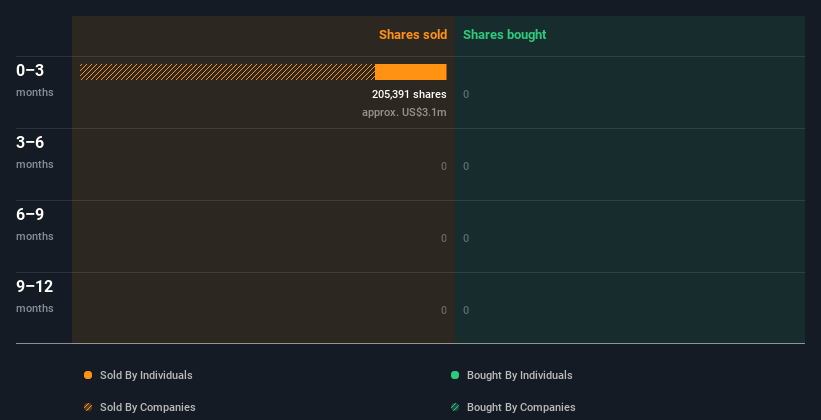This screenshot has height=420, width=821.
Task: Click shares sold zero in 6–9 months row
Action: coord(444,238)
